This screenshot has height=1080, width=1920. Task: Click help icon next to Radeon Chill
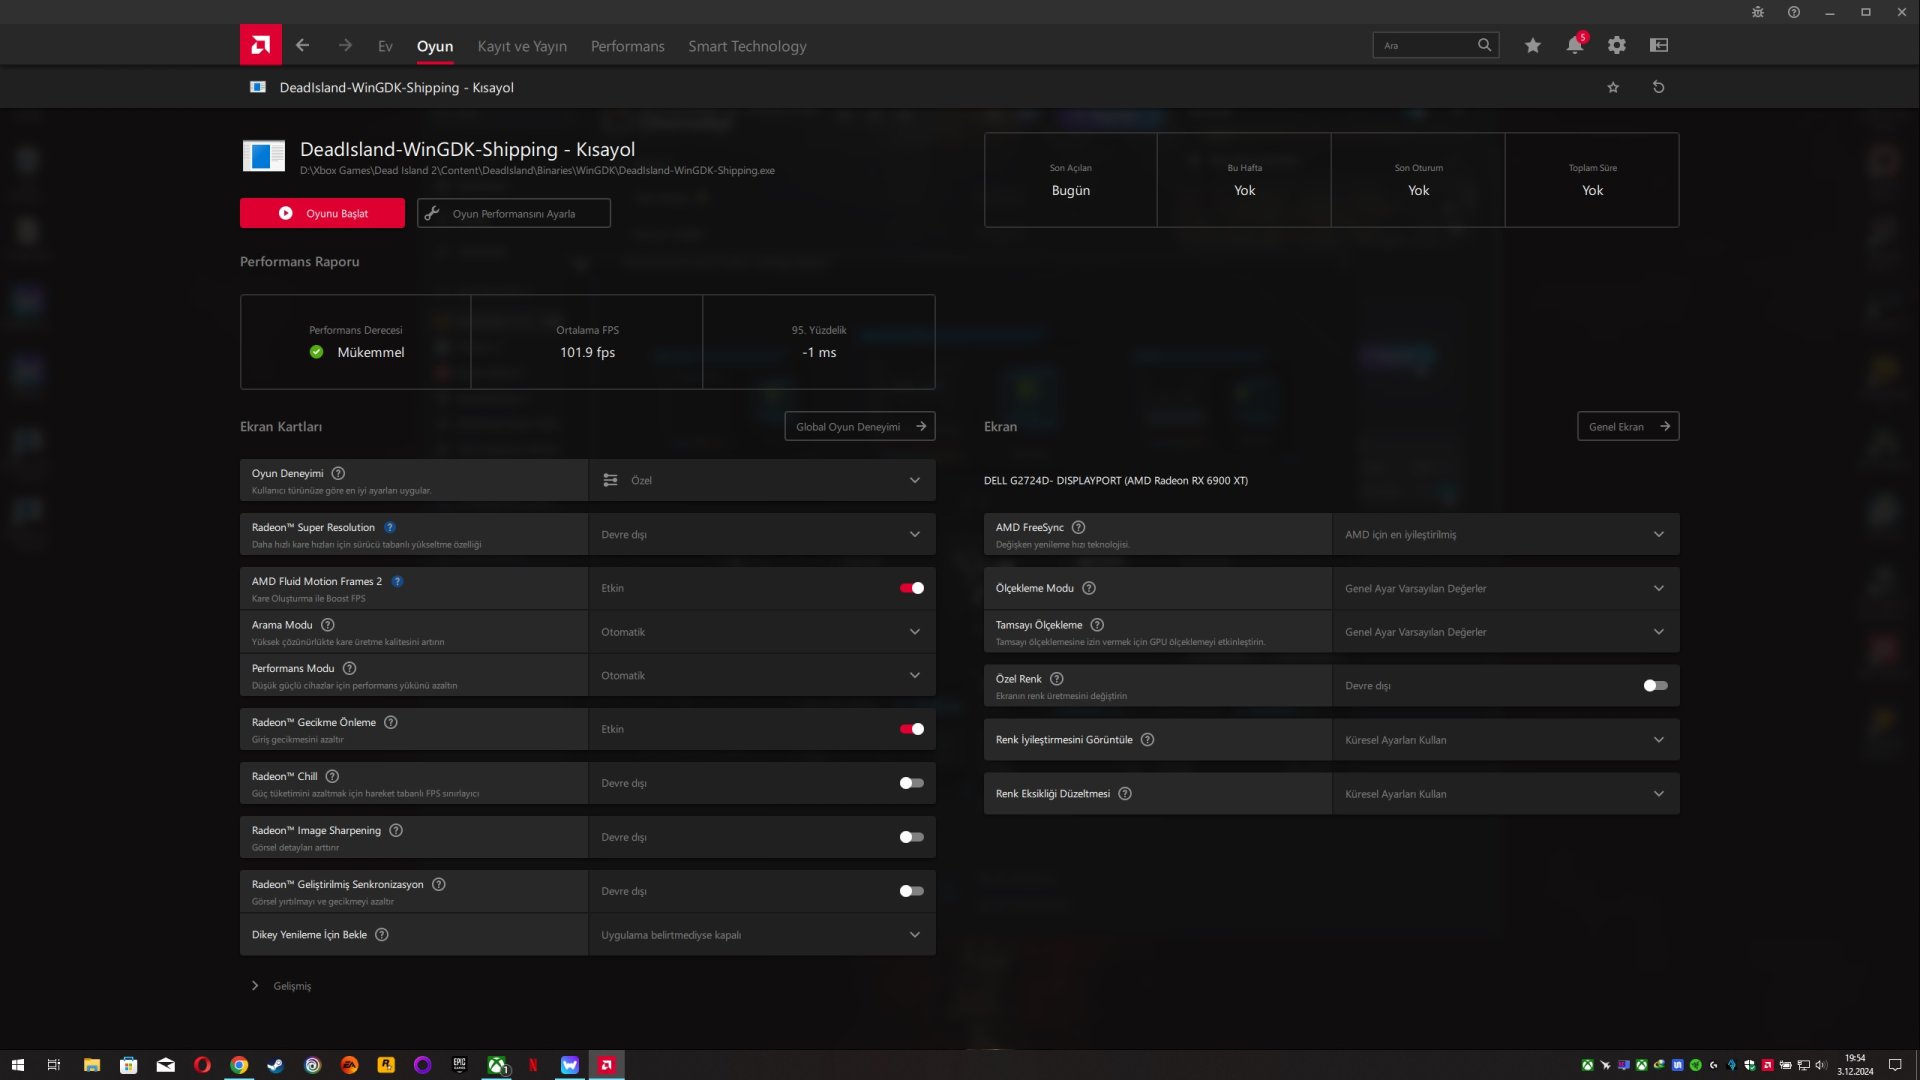click(x=332, y=776)
